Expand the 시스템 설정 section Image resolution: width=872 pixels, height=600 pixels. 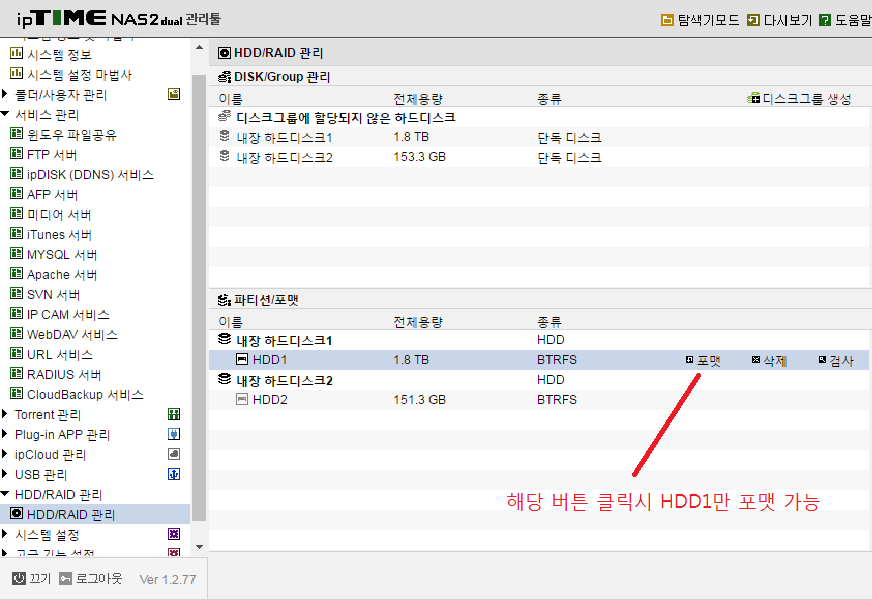click(x=5, y=534)
